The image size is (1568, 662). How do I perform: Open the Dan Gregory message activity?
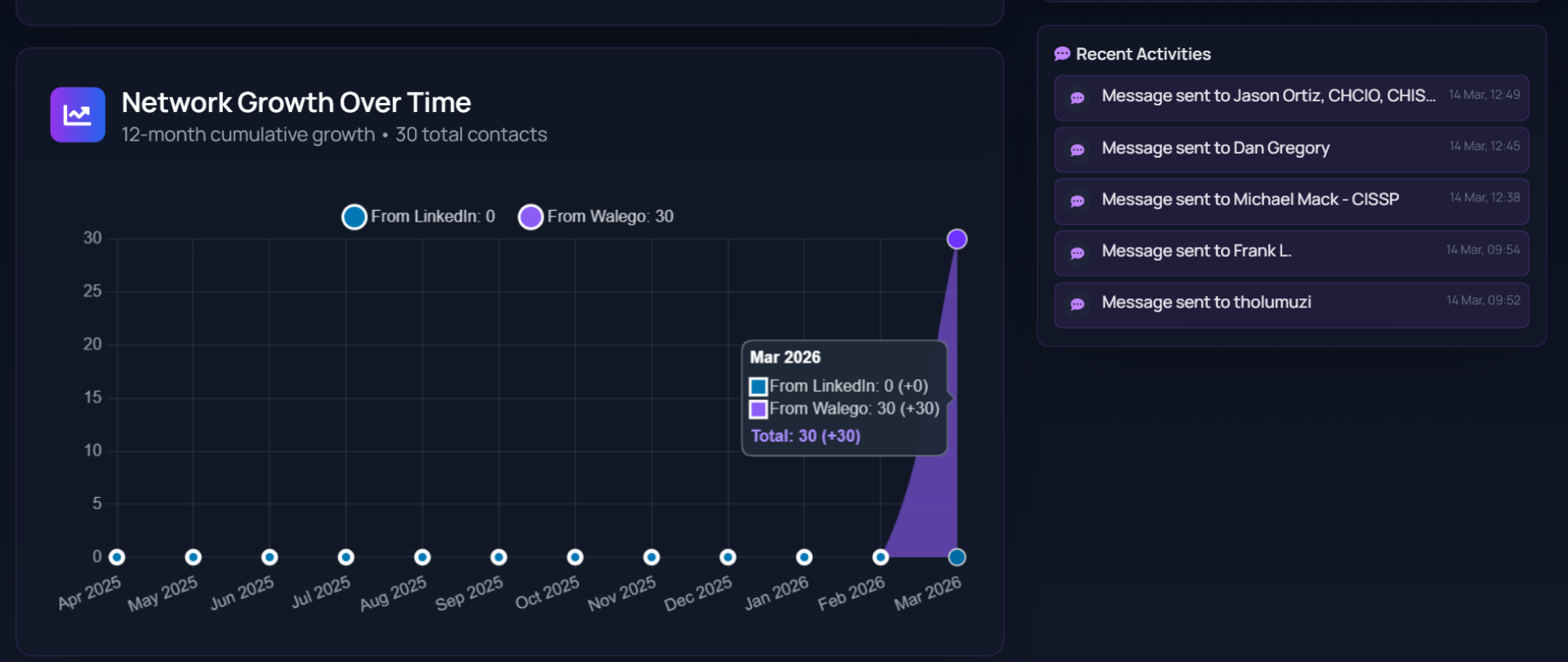click(1291, 149)
